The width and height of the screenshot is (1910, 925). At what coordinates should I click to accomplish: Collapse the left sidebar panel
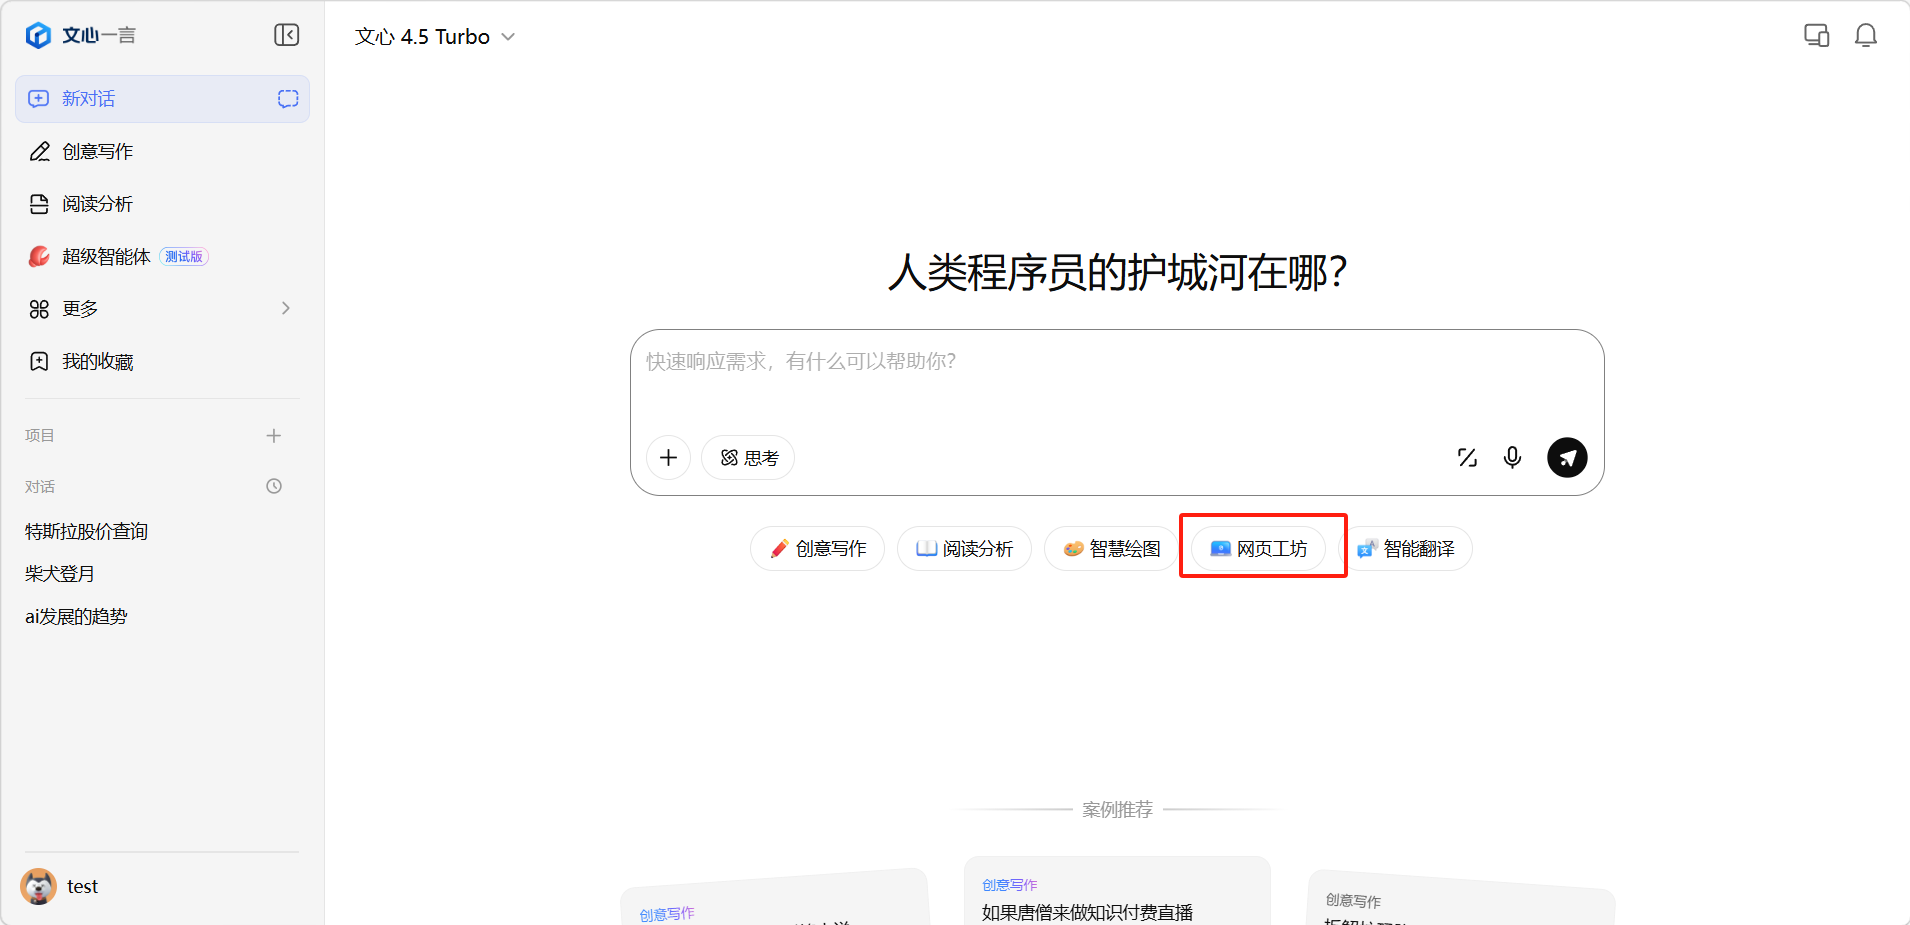(286, 35)
